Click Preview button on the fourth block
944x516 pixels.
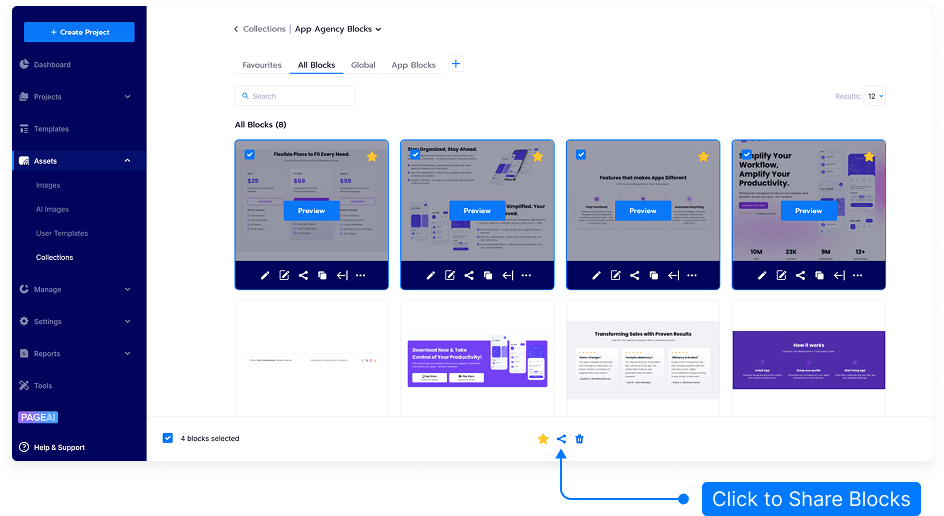click(808, 211)
